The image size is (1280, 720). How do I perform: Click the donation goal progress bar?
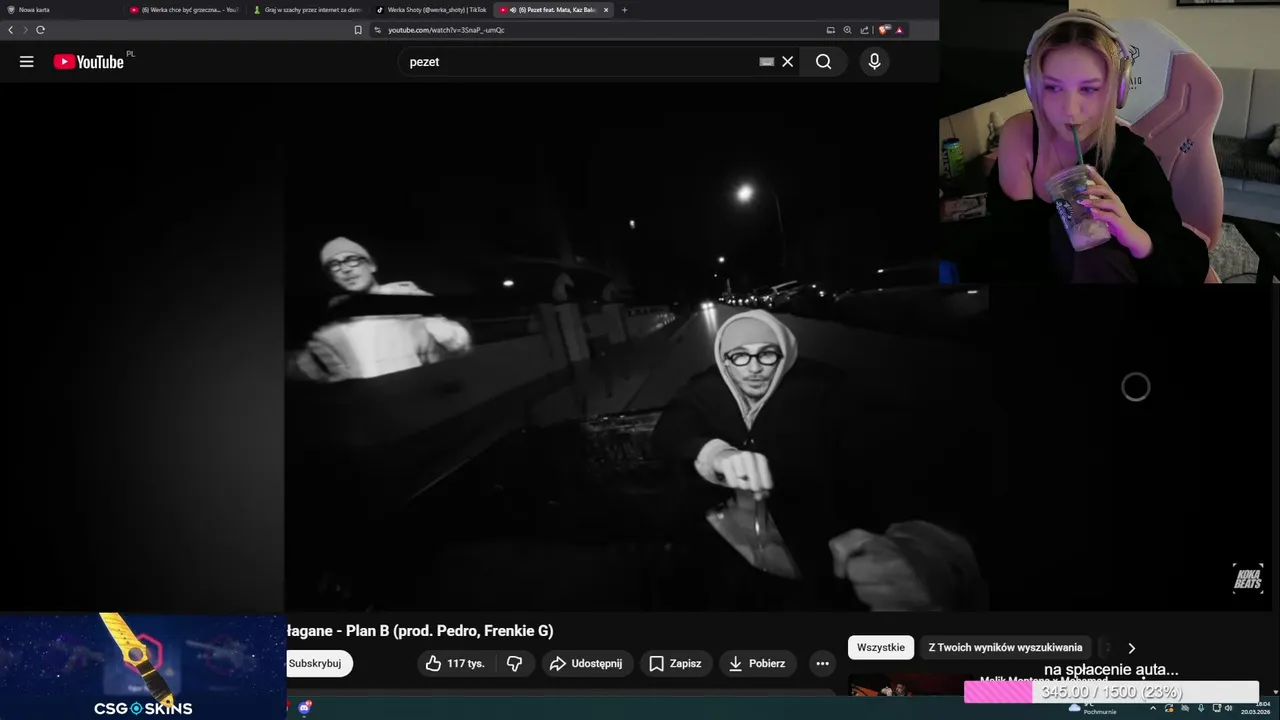tap(1111, 692)
